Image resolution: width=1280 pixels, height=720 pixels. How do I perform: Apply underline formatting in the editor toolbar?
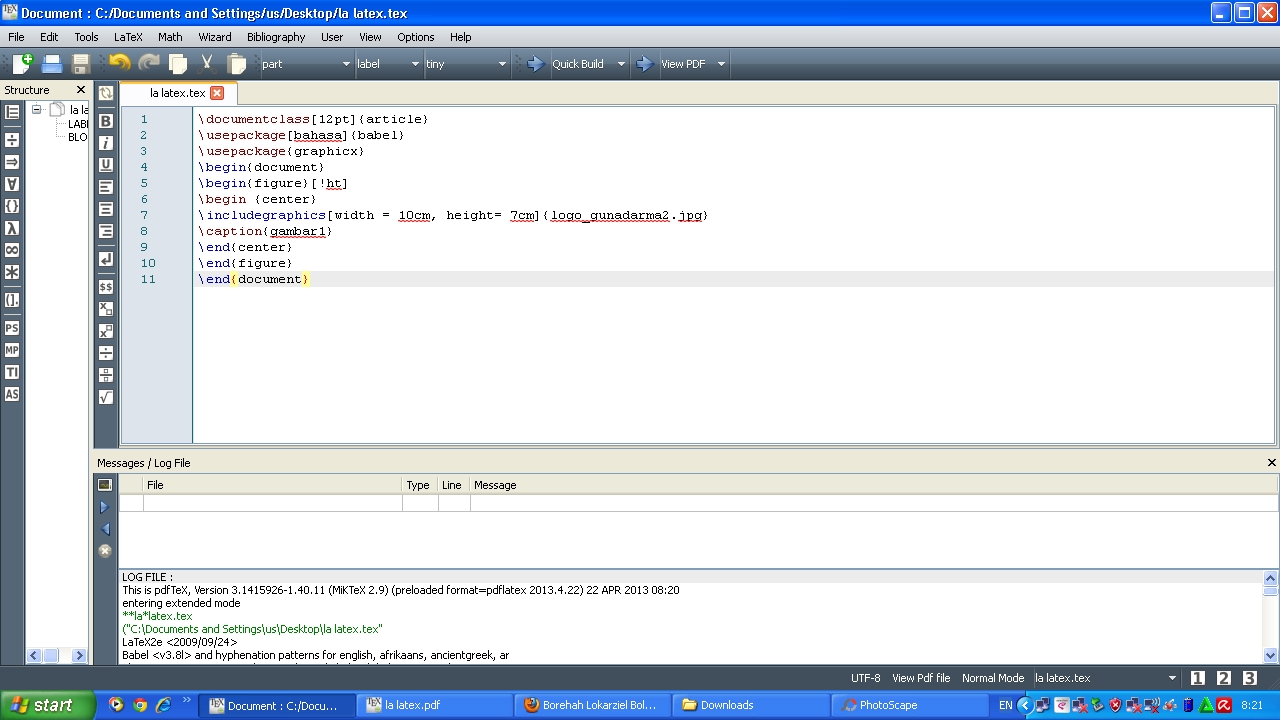pos(105,165)
